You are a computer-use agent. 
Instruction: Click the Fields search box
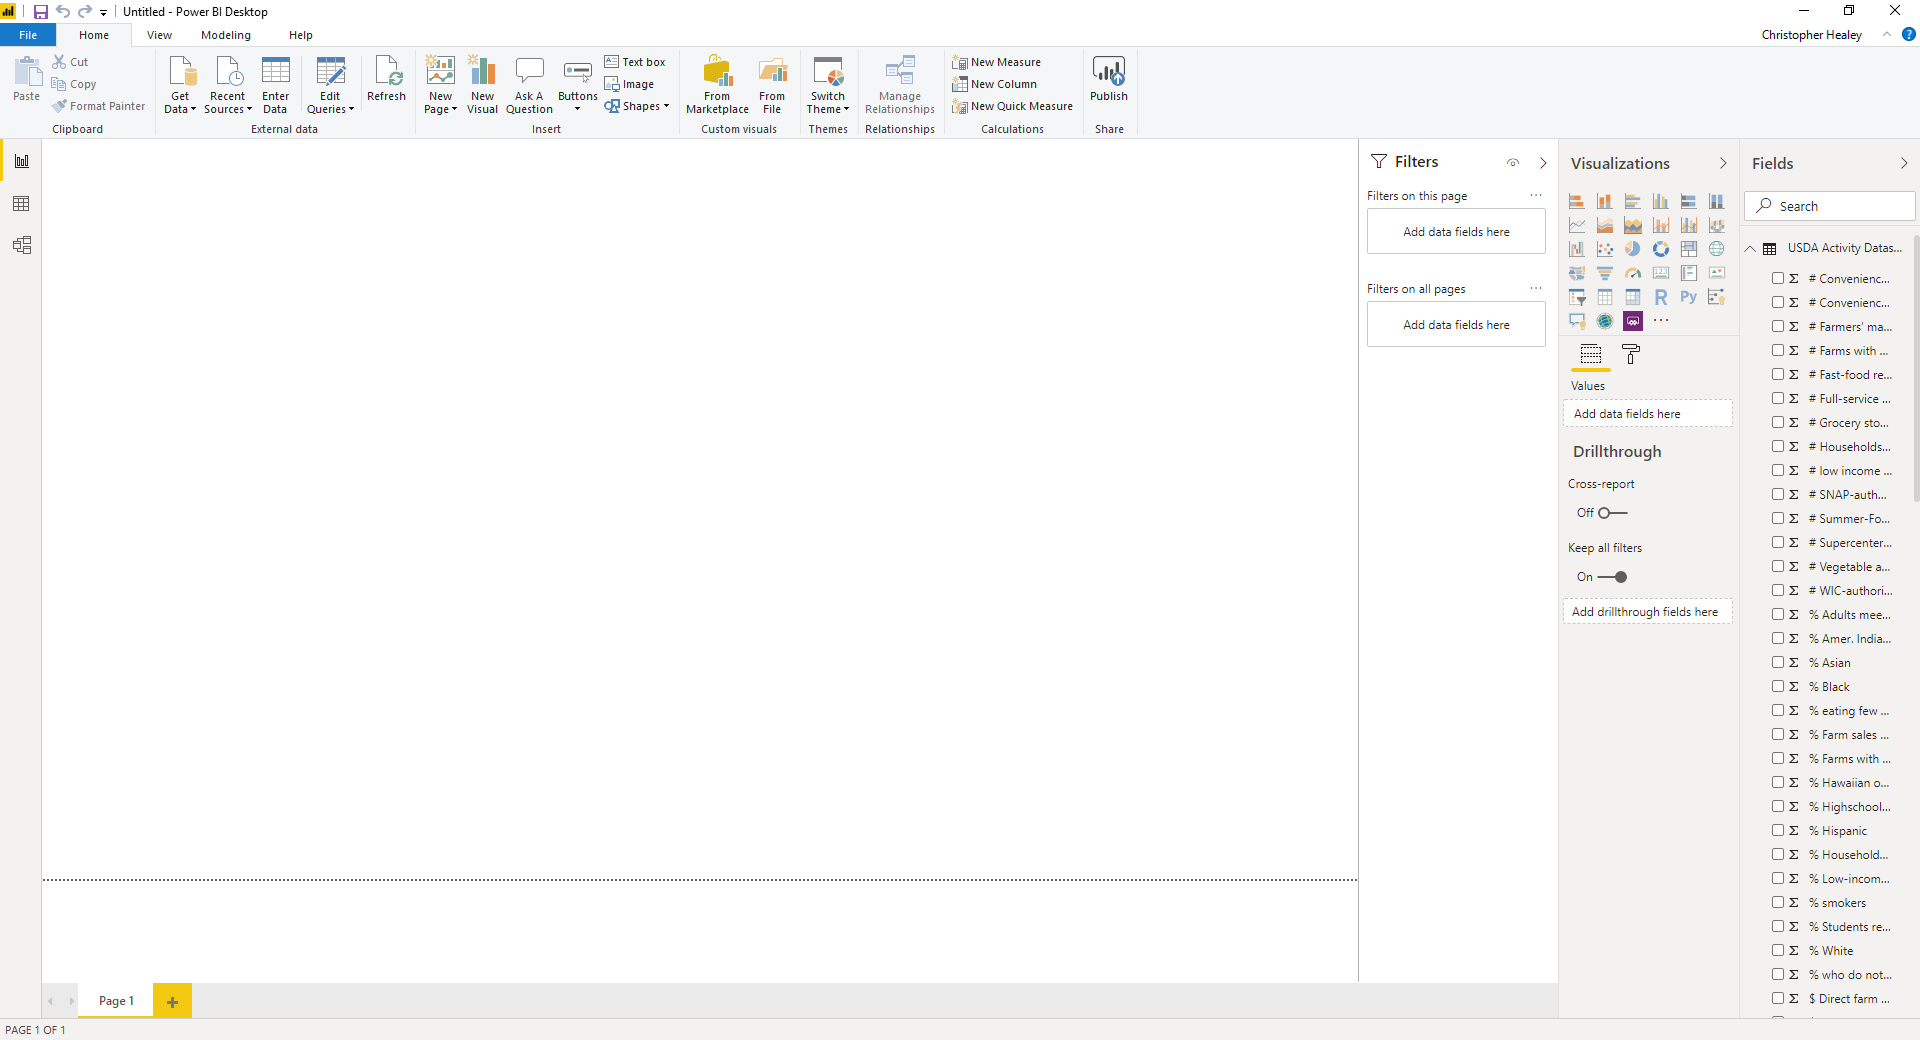pos(1830,206)
